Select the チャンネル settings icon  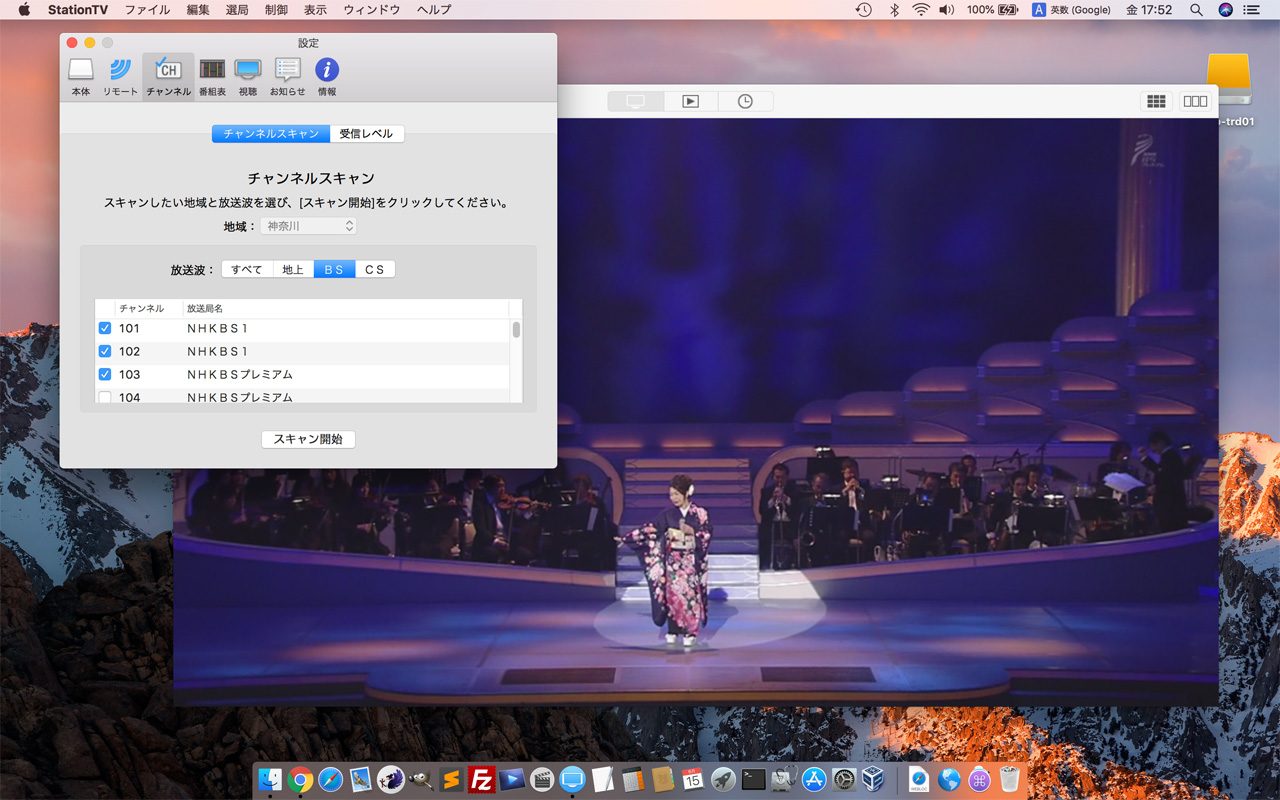168,76
